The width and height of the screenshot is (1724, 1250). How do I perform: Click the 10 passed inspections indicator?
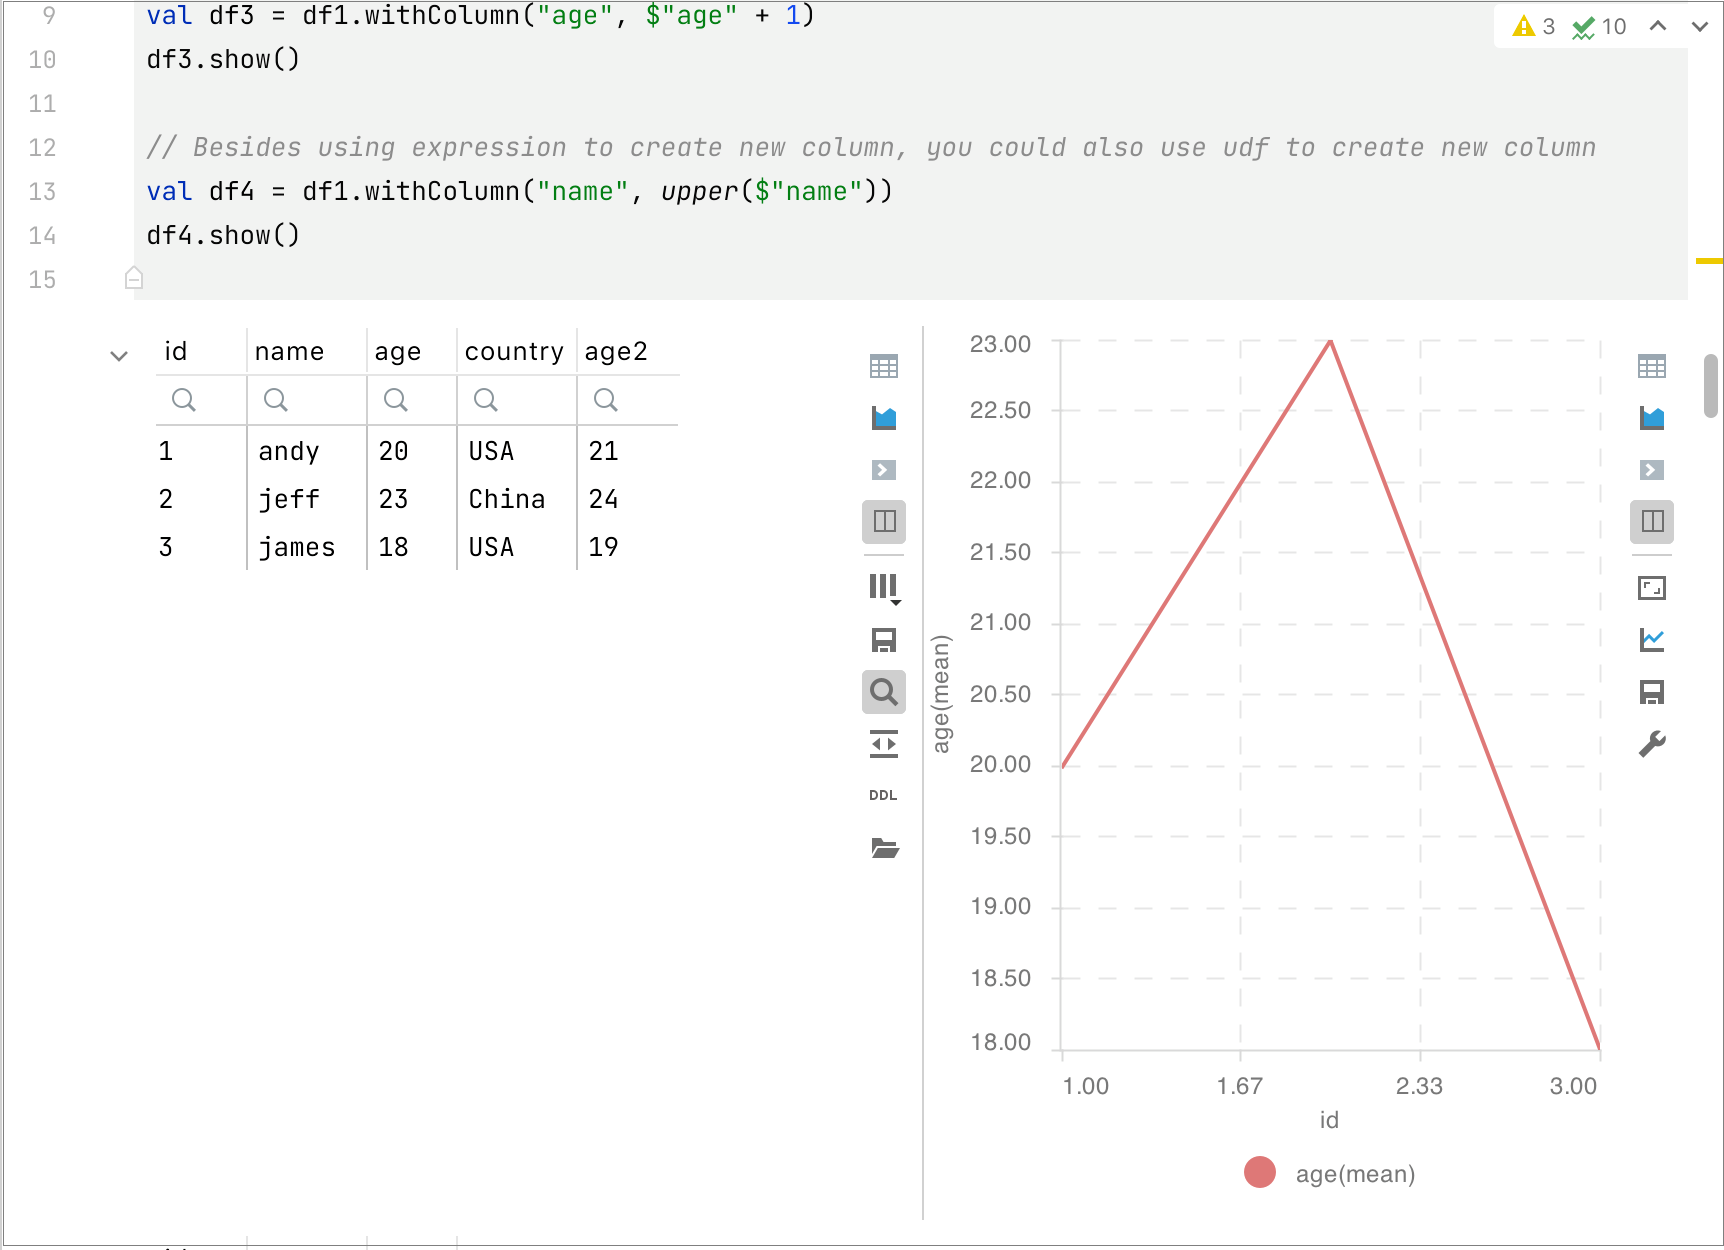(1596, 26)
